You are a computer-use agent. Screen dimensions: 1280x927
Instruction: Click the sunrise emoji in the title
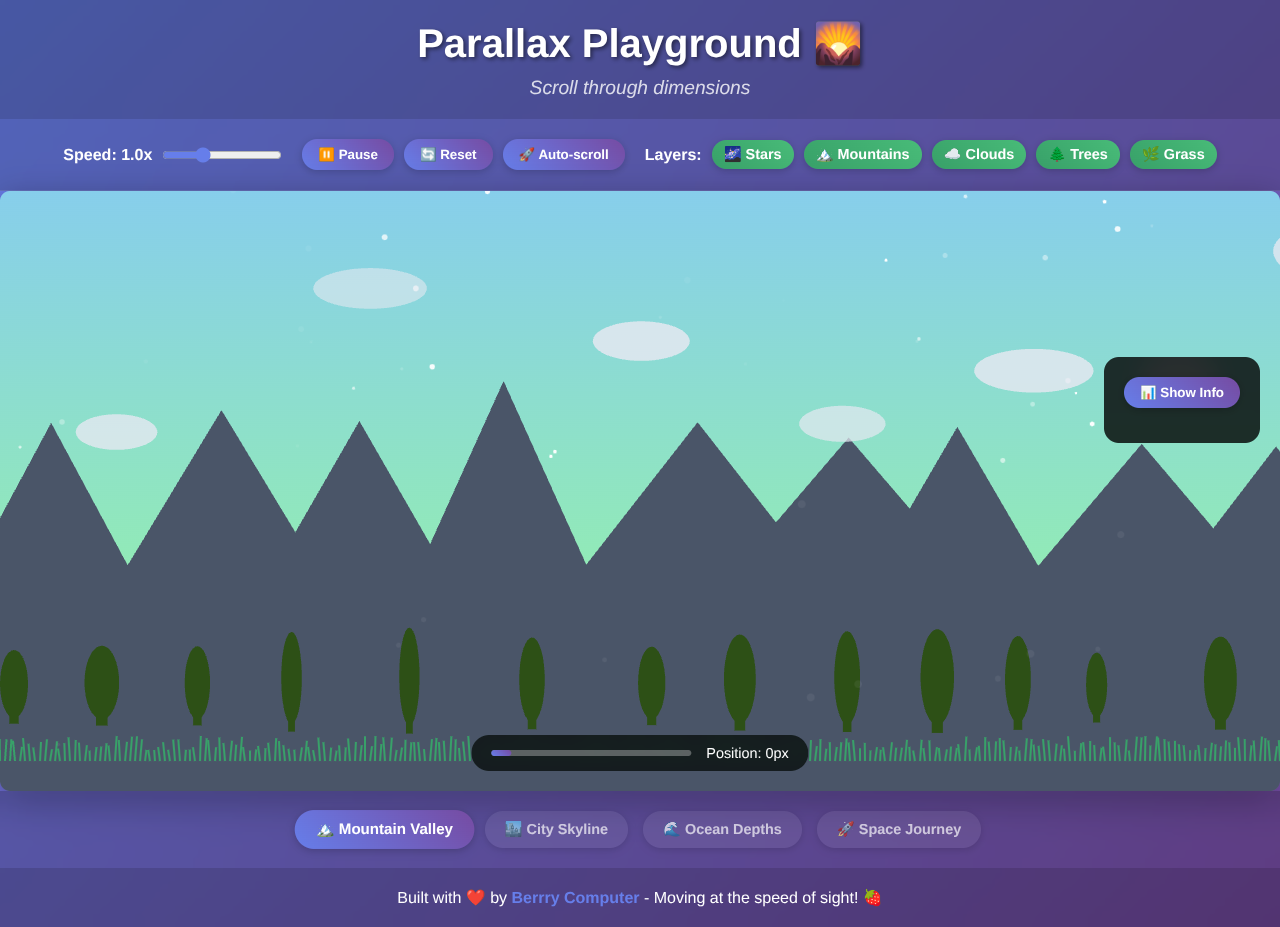point(839,43)
